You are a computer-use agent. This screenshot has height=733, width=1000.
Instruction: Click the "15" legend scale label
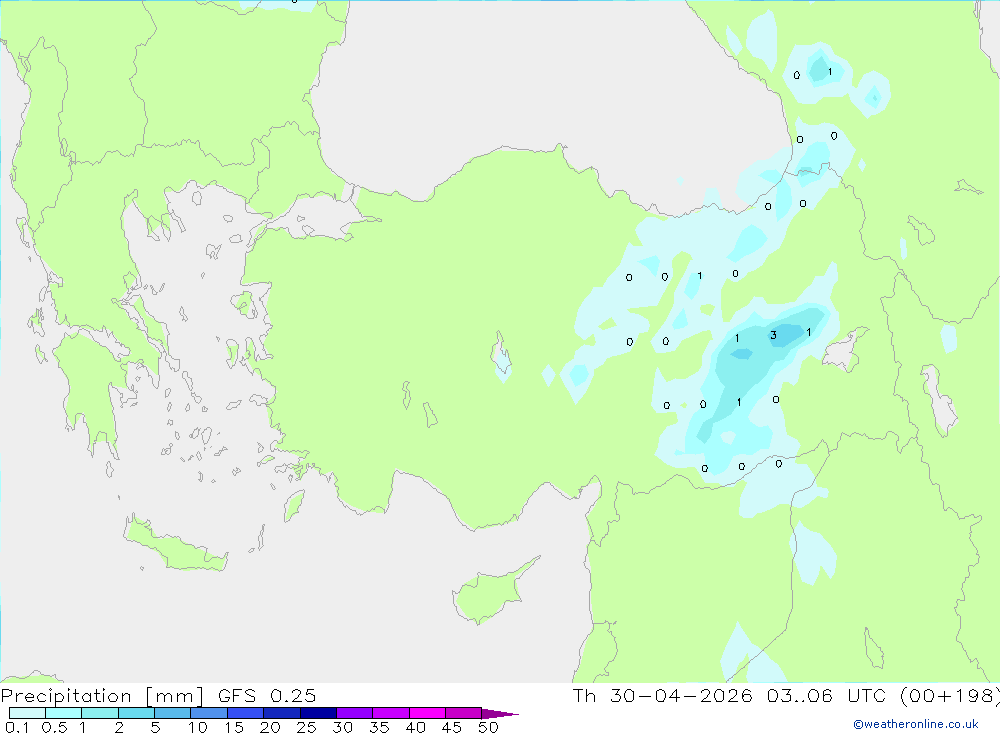tap(234, 727)
